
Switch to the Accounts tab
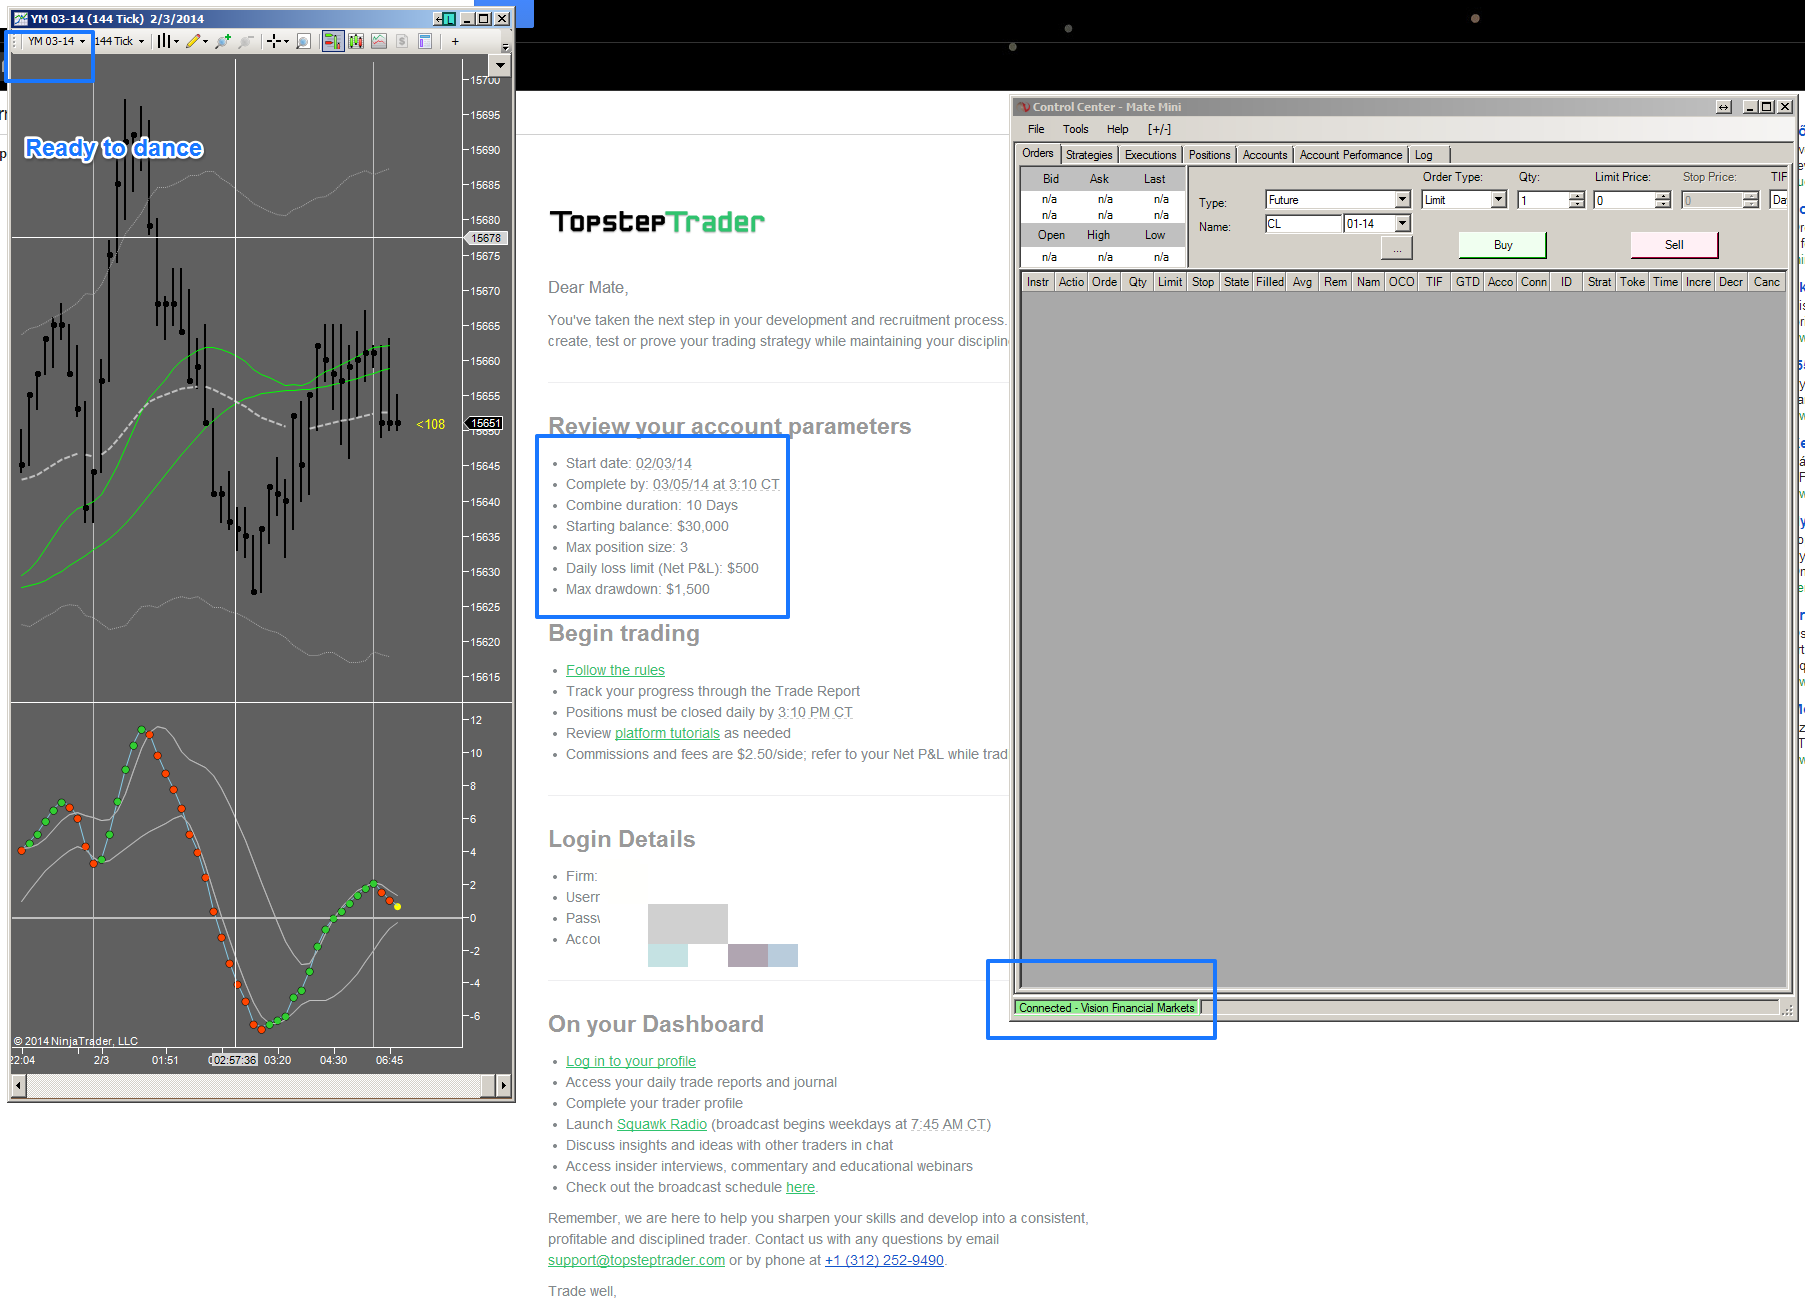pos(1265,155)
